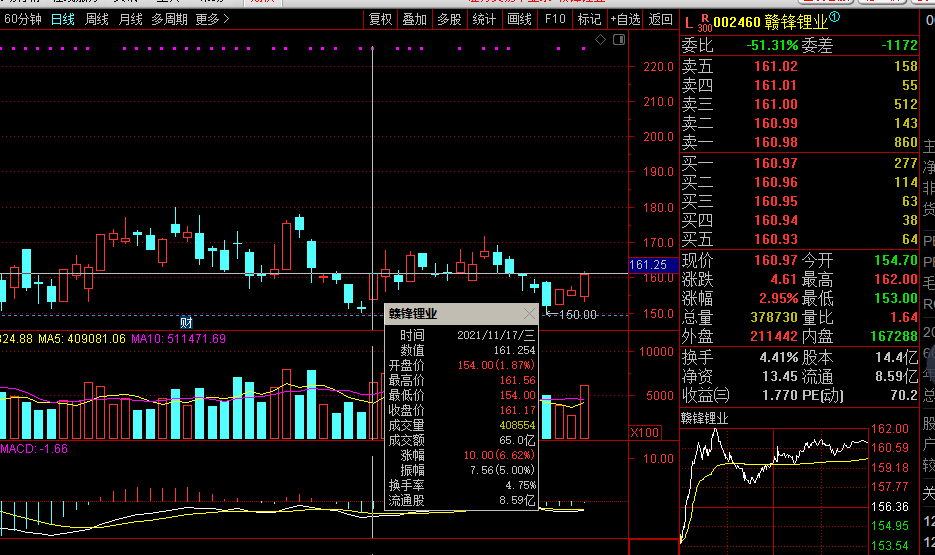This screenshot has height=555, width=935.
Task: Open the 统计 statistics tool
Action: pos(484,20)
